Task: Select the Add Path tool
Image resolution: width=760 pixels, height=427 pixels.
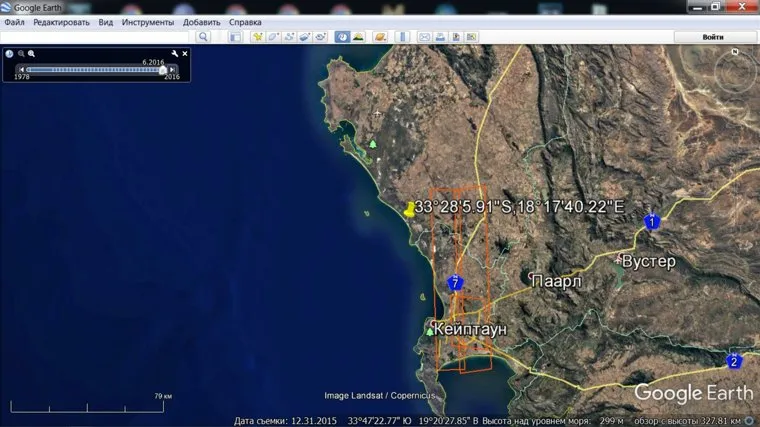Action: click(289, 37)
